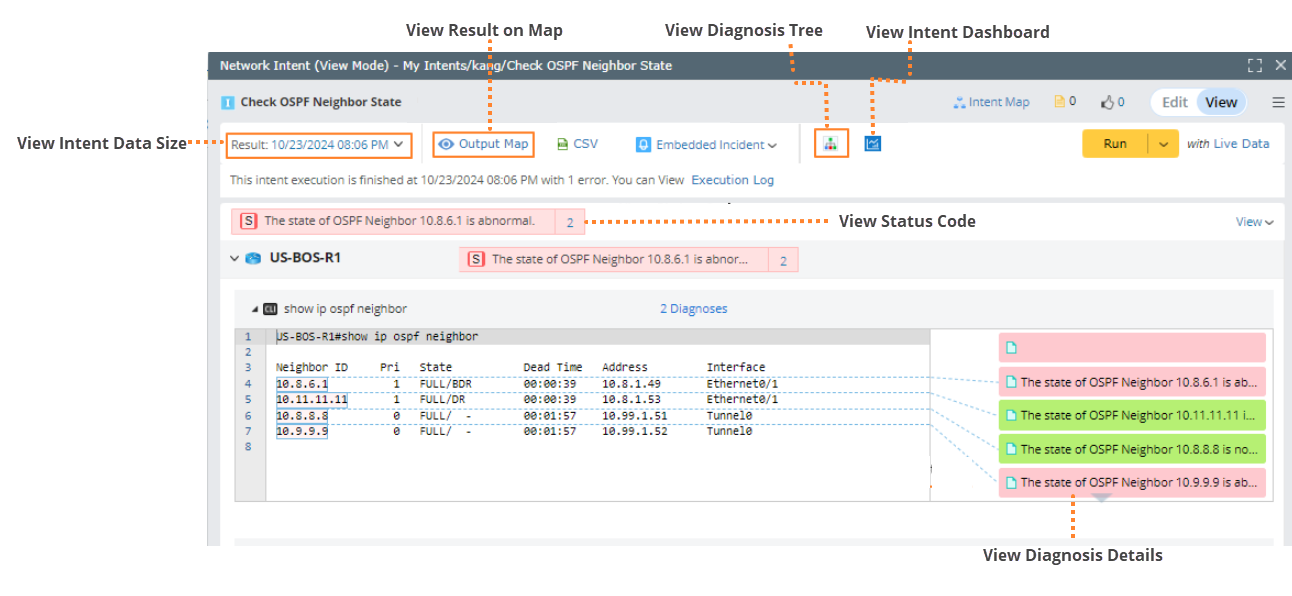
Task: Collapse the show ip ospf neighbor command
Action: [x=254, y=309]
